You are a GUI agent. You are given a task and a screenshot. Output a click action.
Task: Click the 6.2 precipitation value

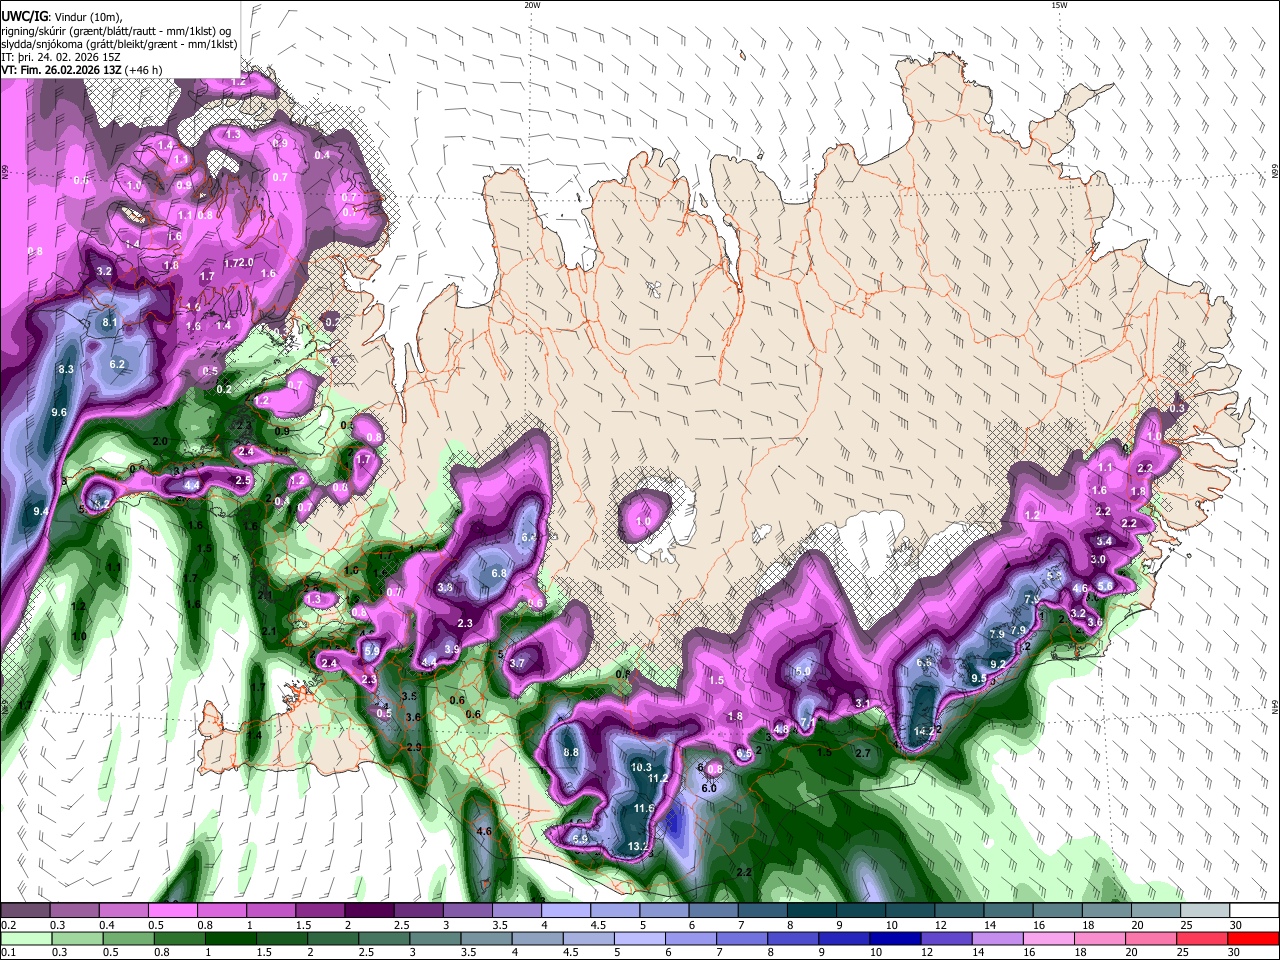[117, 364]
